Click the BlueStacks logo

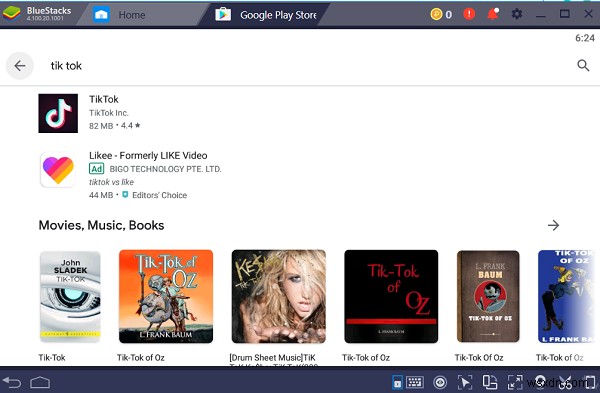coord(11,14)
